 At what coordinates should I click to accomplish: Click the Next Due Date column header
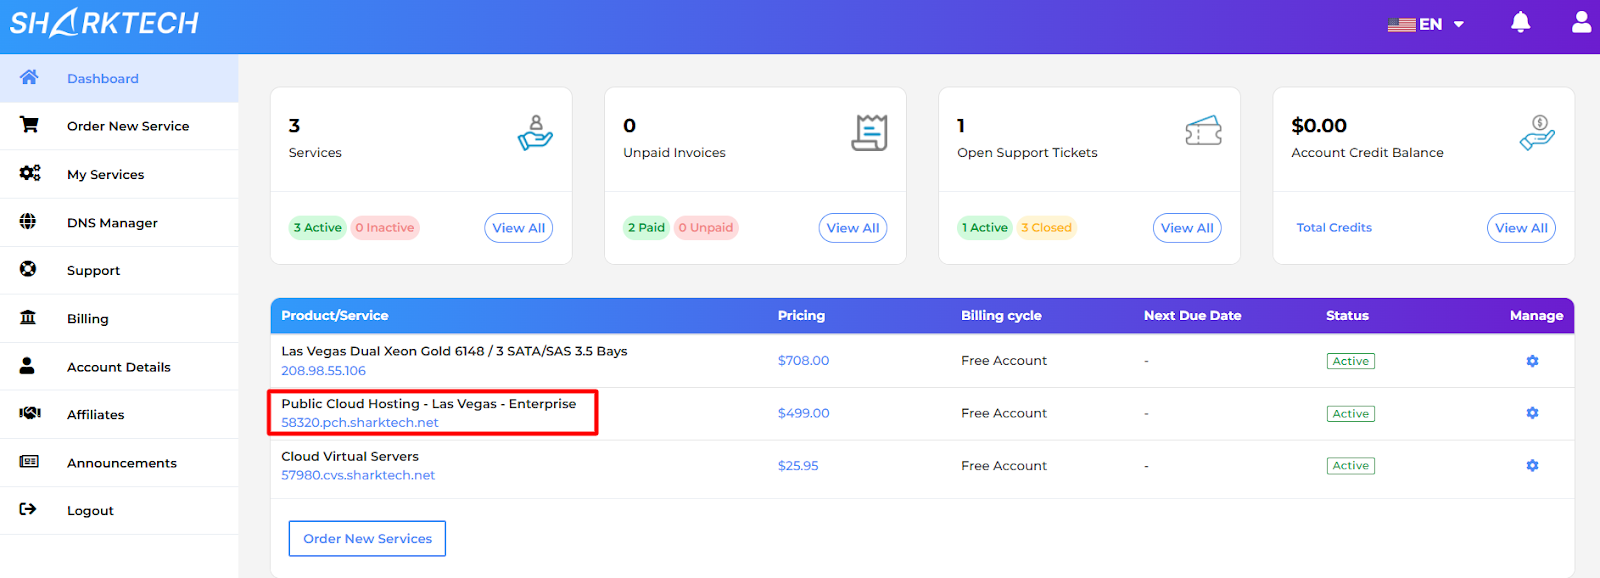[1193, 315]
